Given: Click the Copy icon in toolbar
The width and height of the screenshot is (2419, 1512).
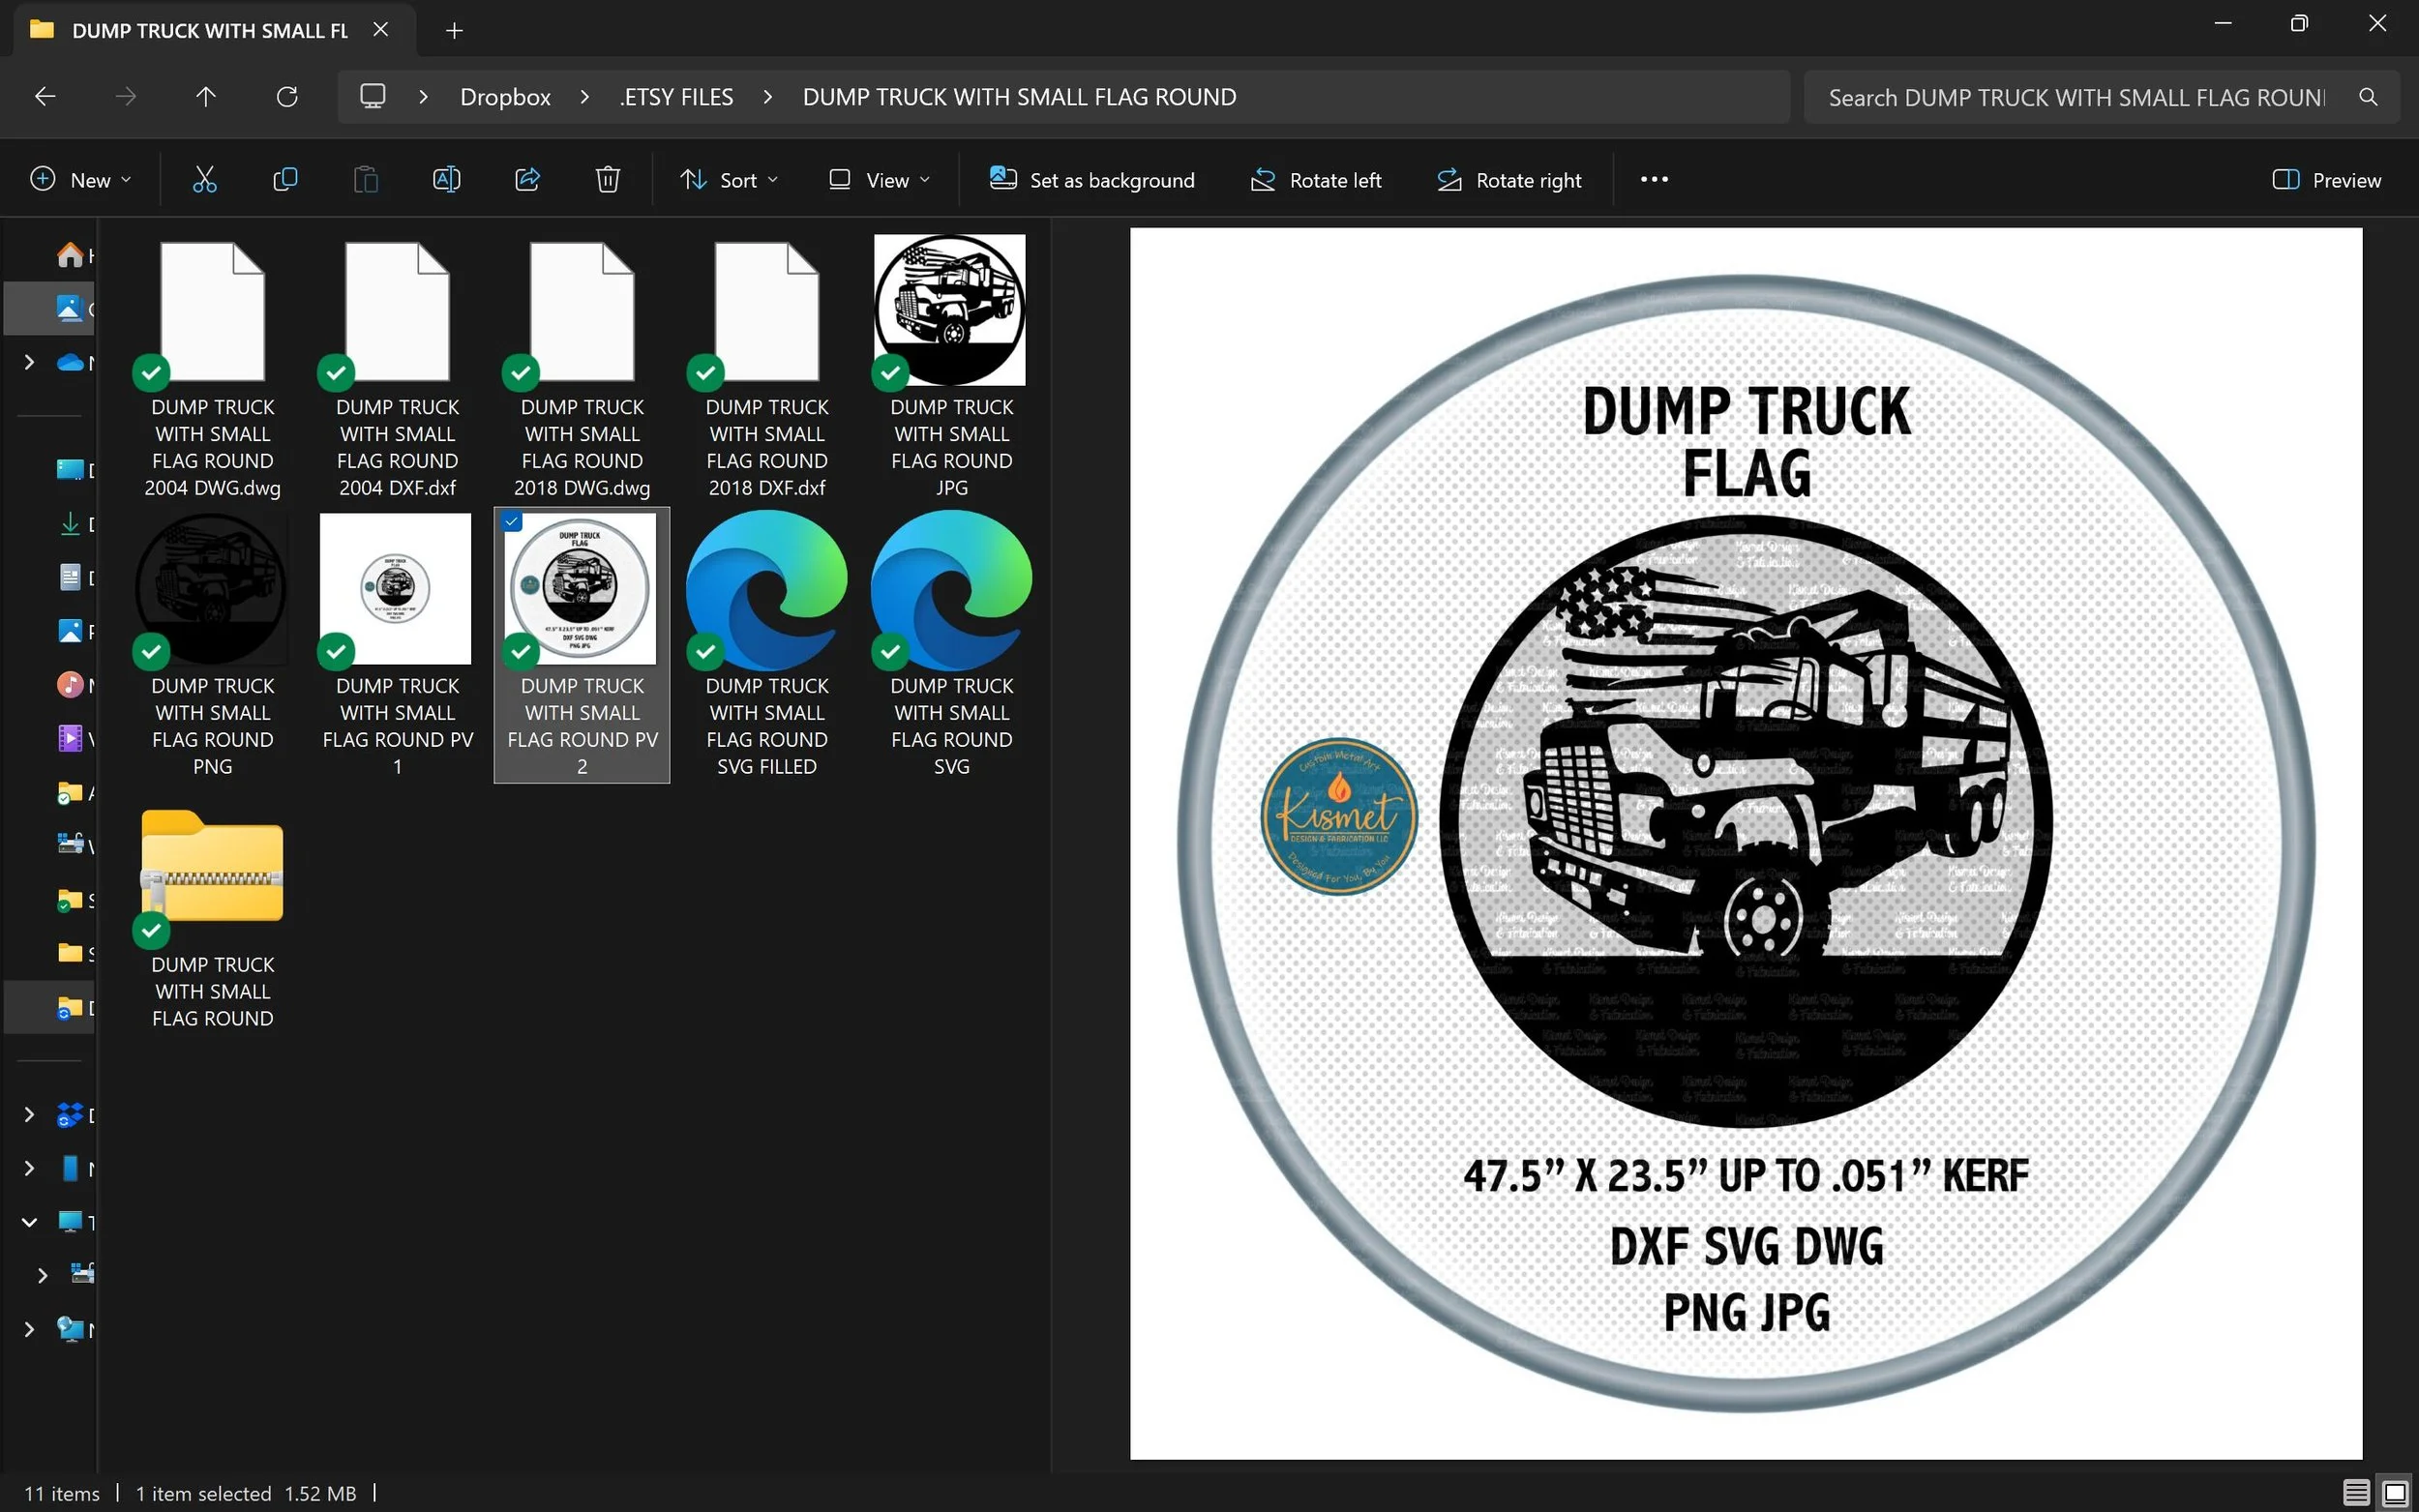Looking at the screenshot, I should point(285,180).
